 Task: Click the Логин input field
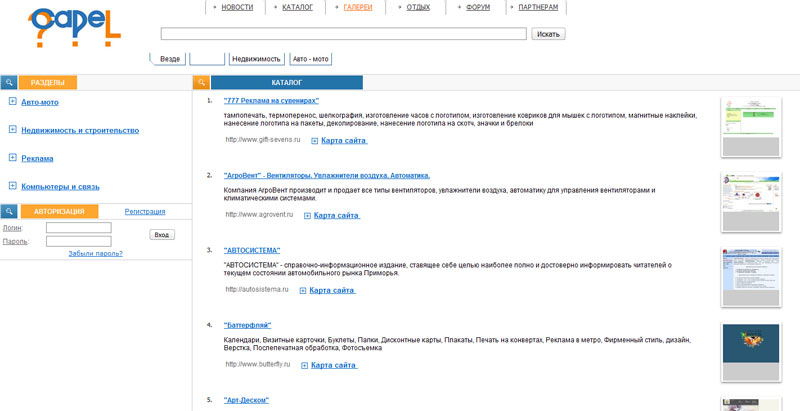click(x=79, y=227)
